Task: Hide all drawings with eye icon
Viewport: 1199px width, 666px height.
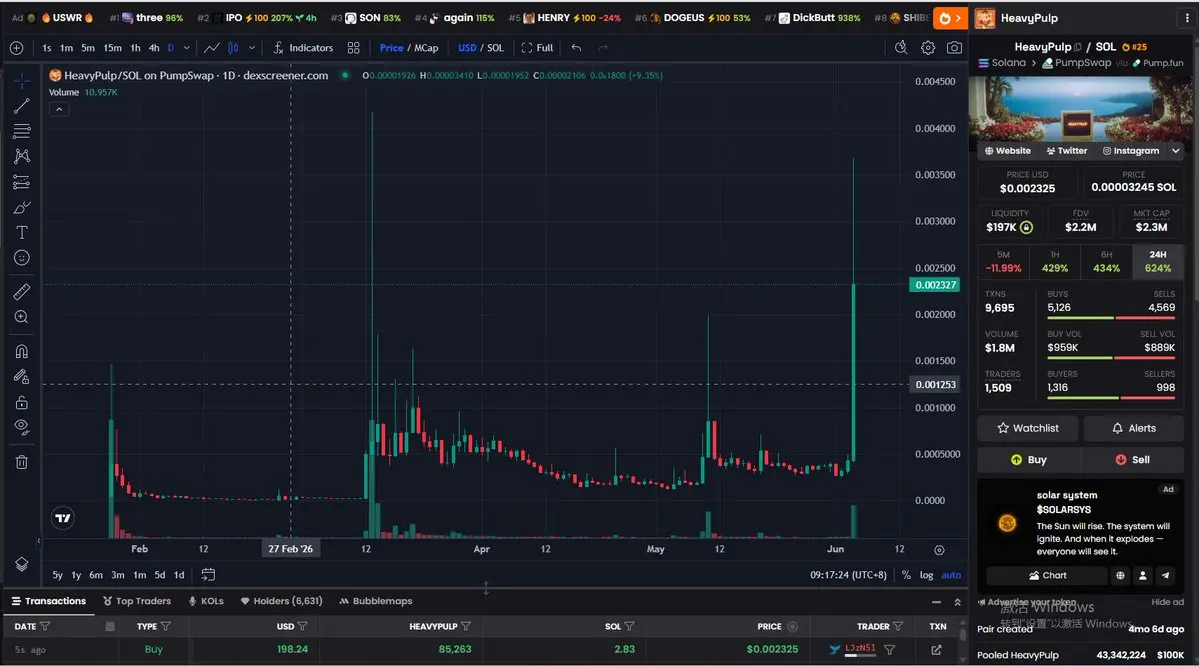Action: (x=21, y=427)
